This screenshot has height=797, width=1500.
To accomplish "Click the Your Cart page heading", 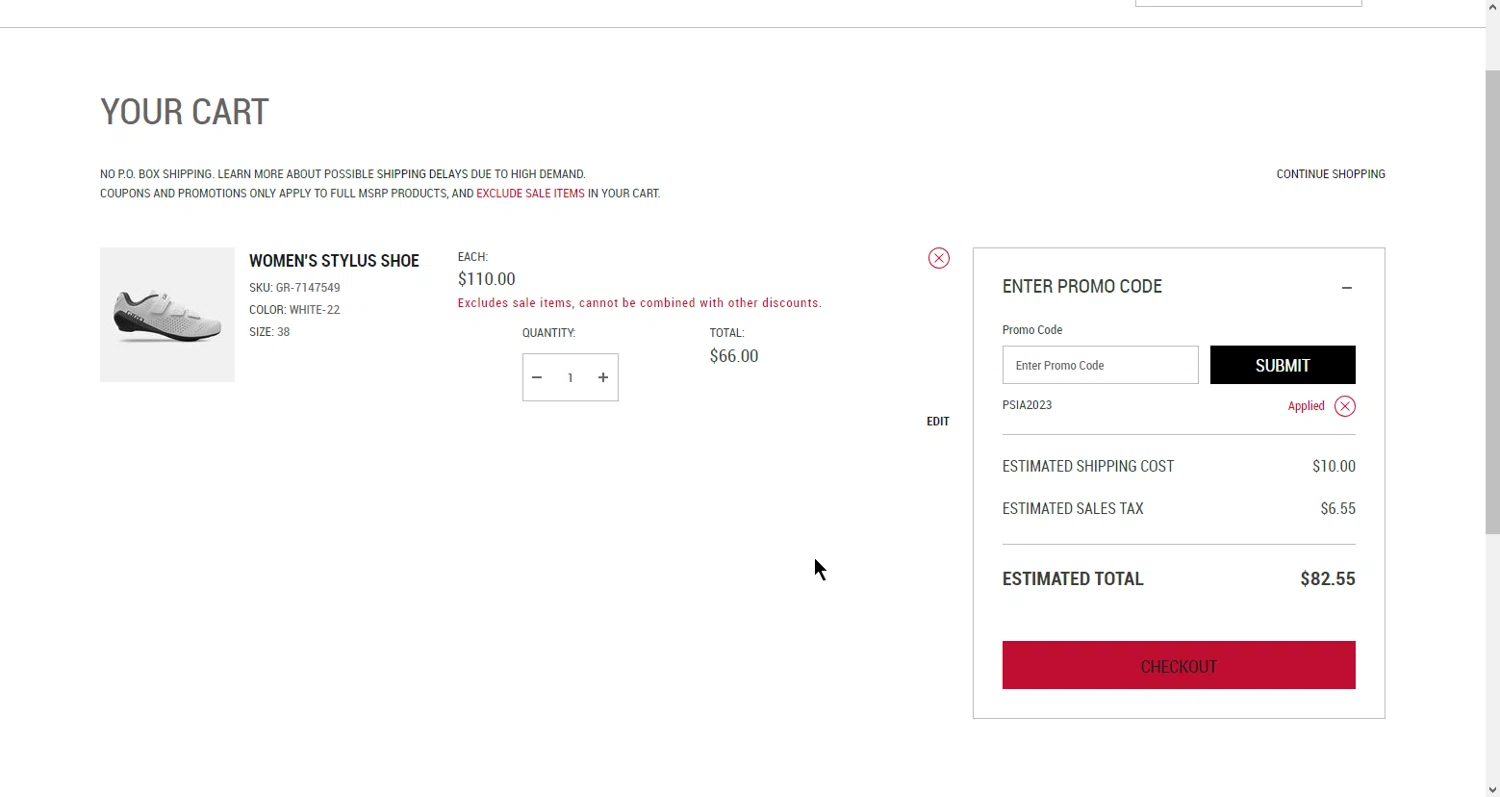I will tap(185, 112).
